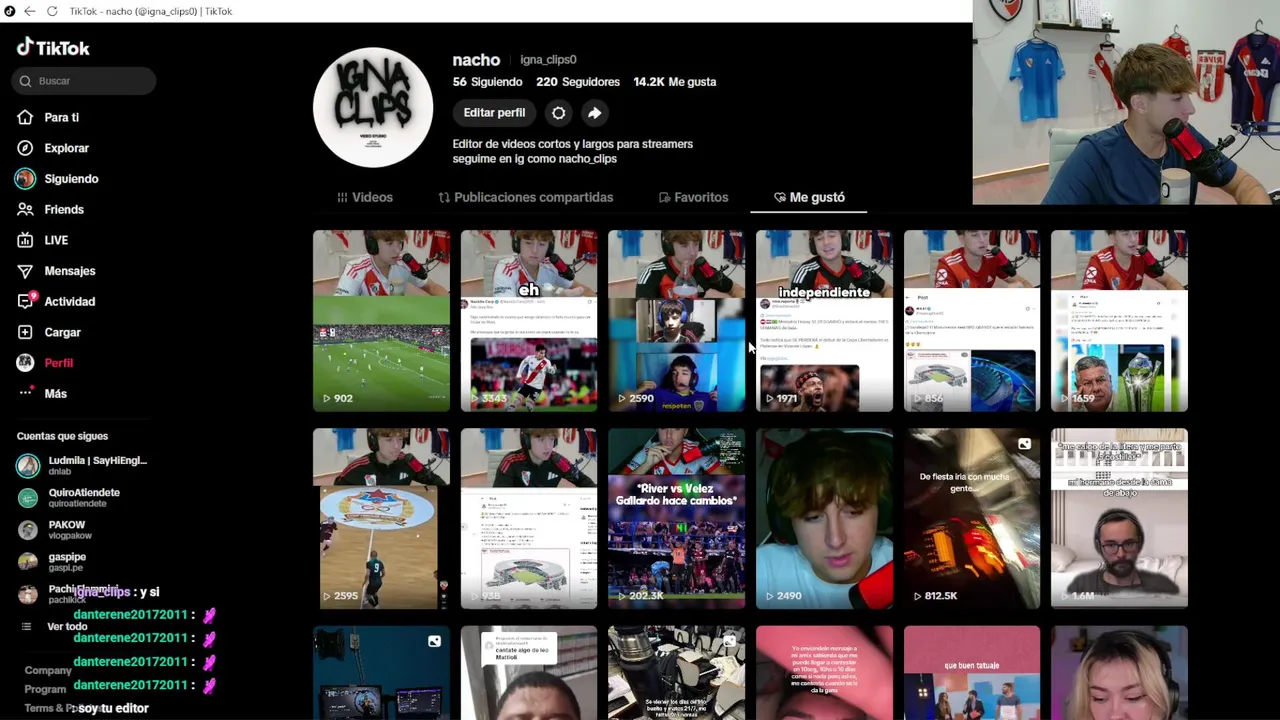
Task: Click the Buscar search field
Action: coord(84,81)
